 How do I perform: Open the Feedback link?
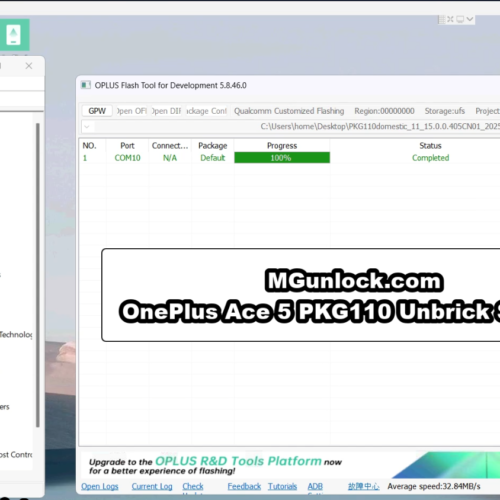[x=244, y=486]
